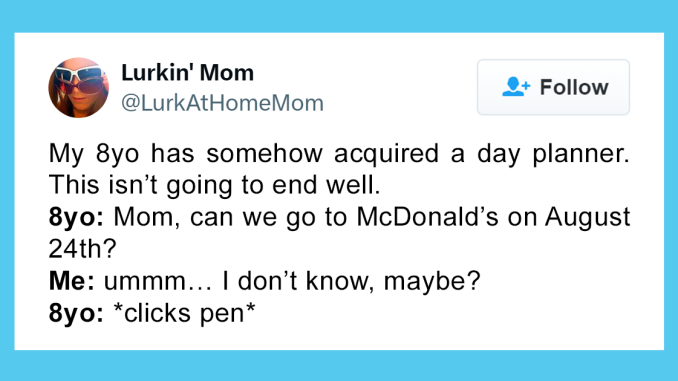678x381 pixels.
Task: Click "ummm… I don't know, maybe?" text
Action: [x=292, y=281]
